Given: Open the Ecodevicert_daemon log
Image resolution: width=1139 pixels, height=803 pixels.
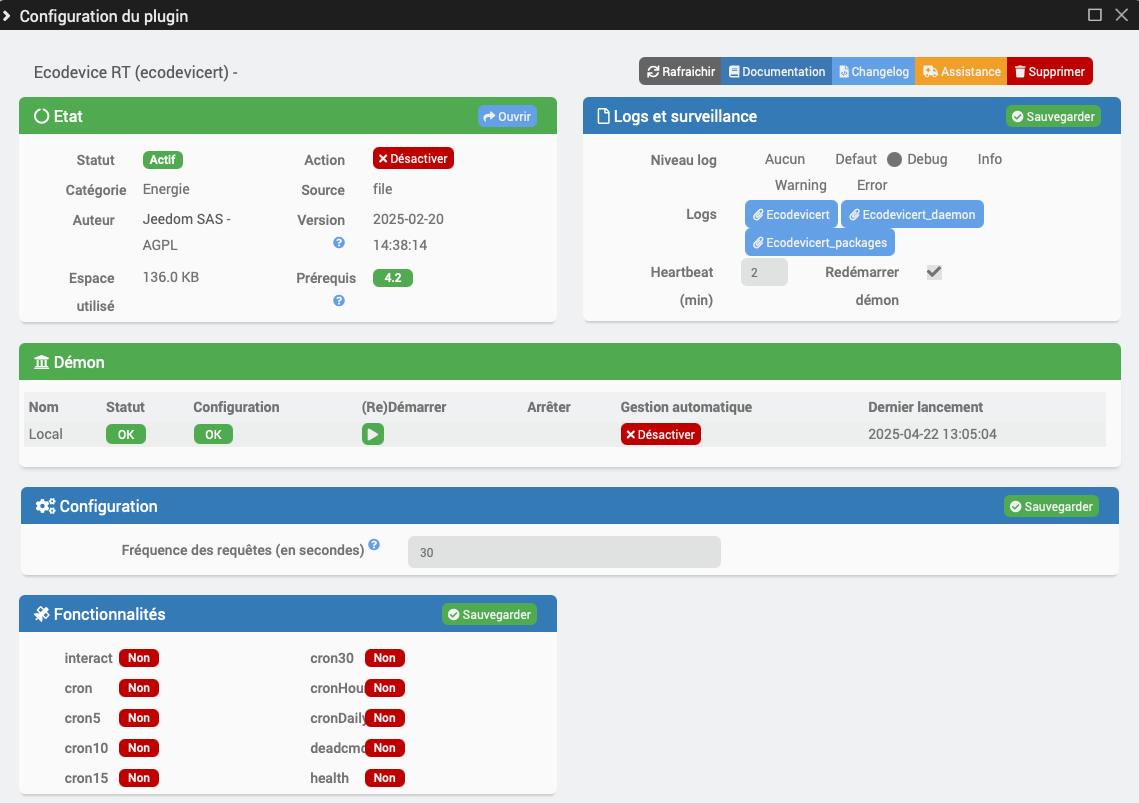Looking at the screenshot, I should (912, 214).
